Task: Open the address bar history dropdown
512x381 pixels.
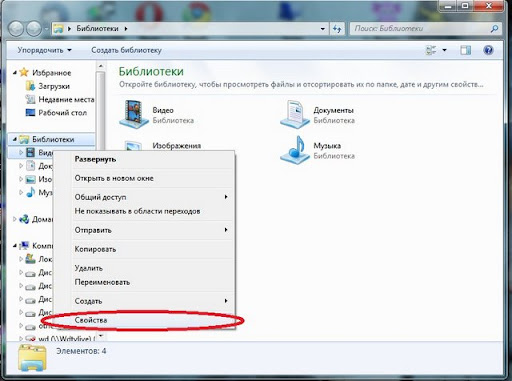Action: [322, 29]
